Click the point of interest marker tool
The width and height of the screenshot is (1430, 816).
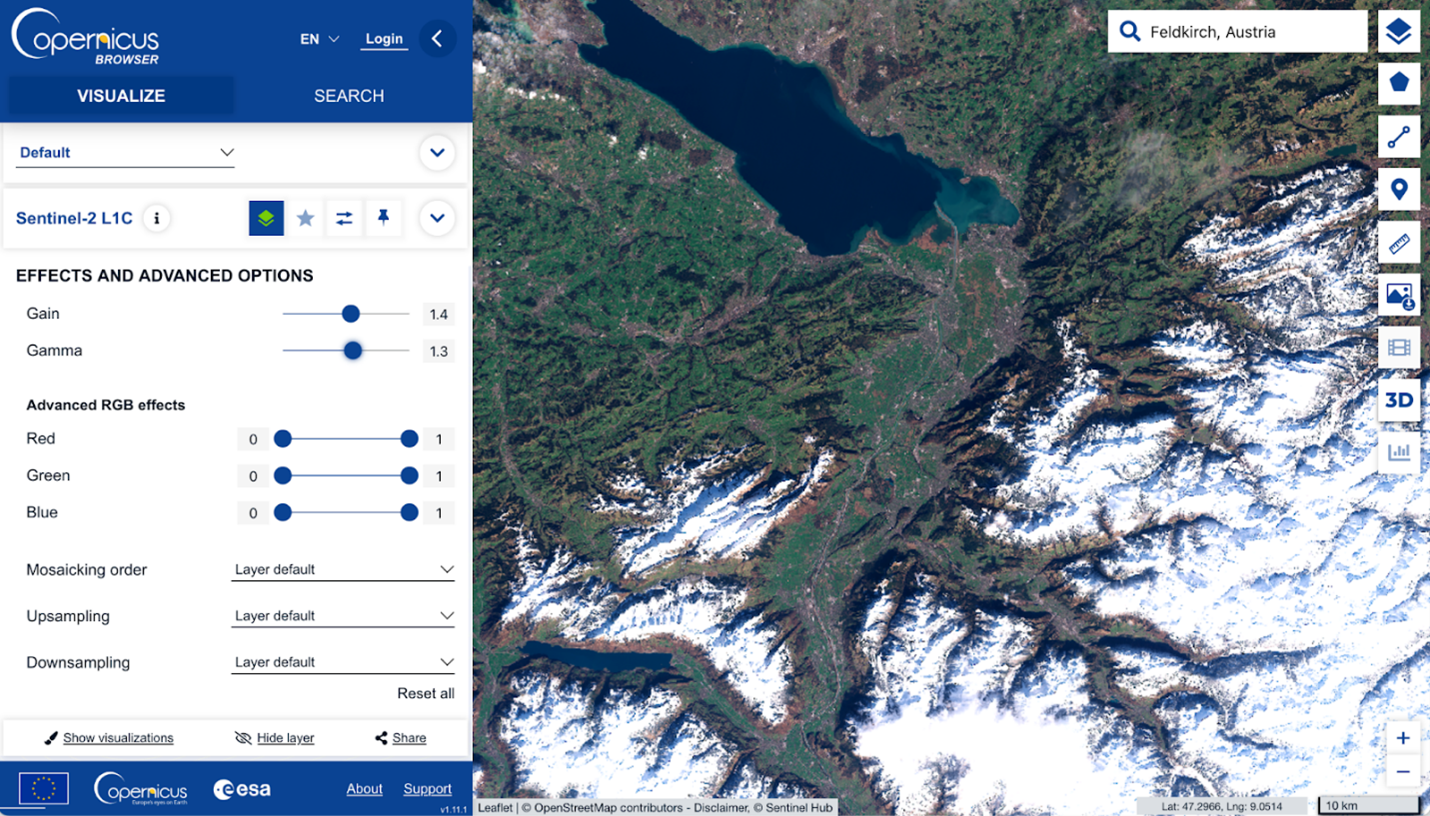point(1398,189)
